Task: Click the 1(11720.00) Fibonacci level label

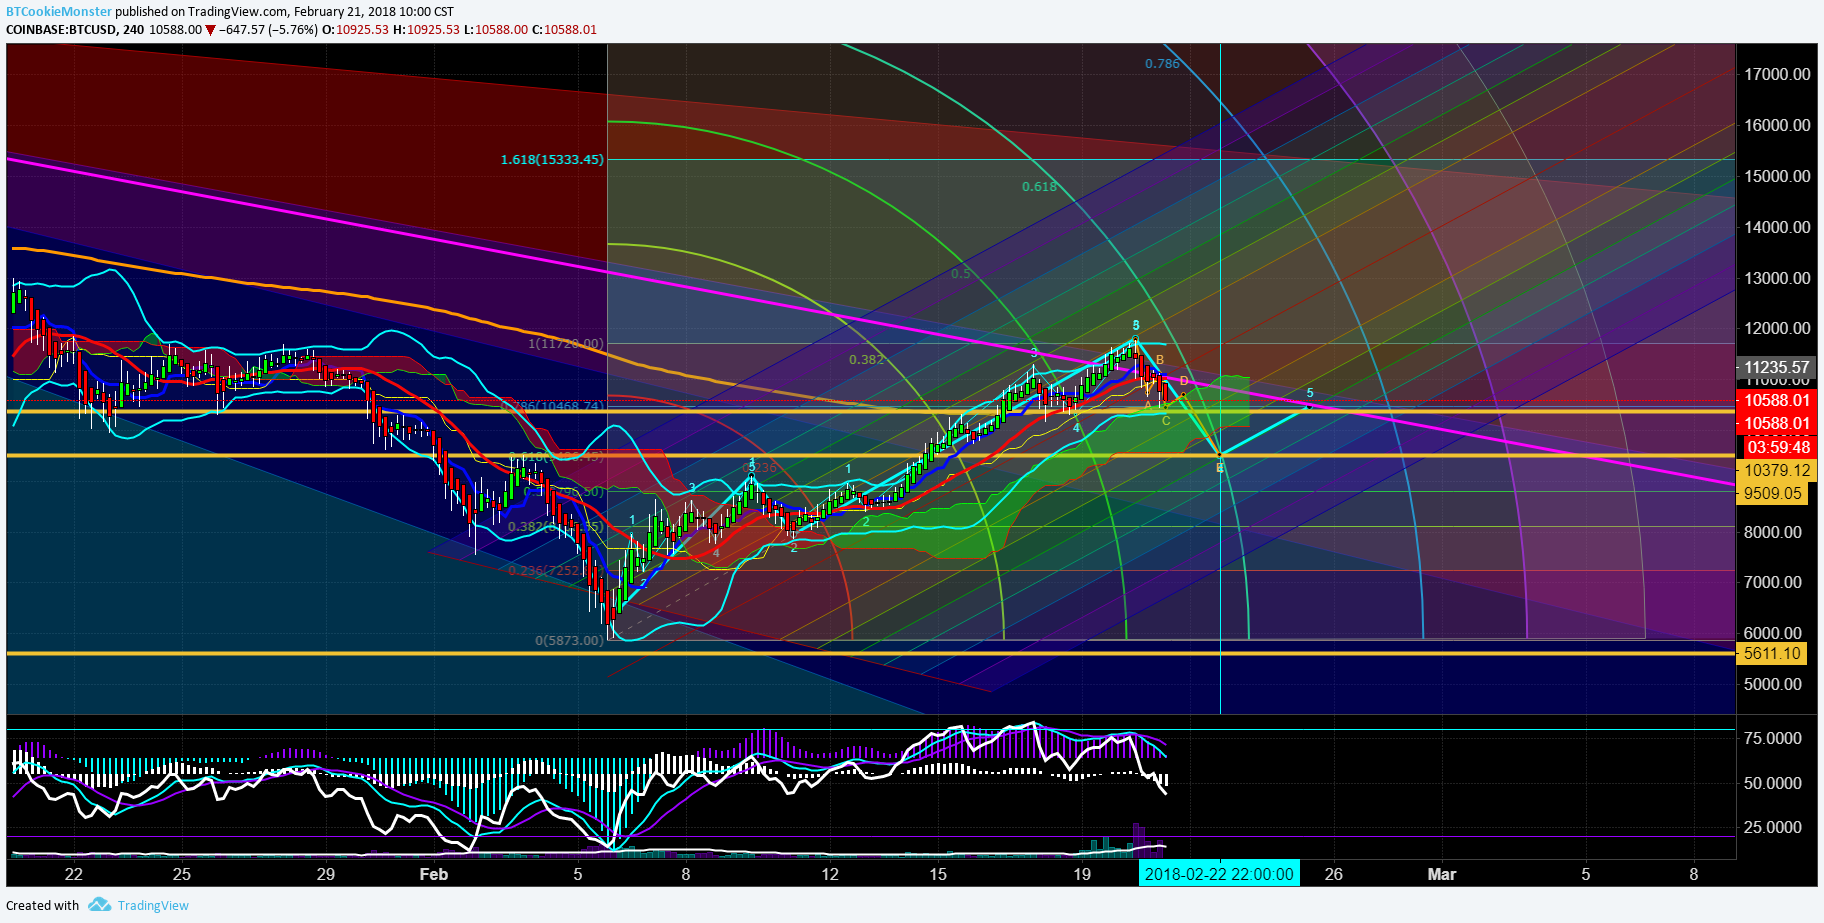Action: pos(566,343)
